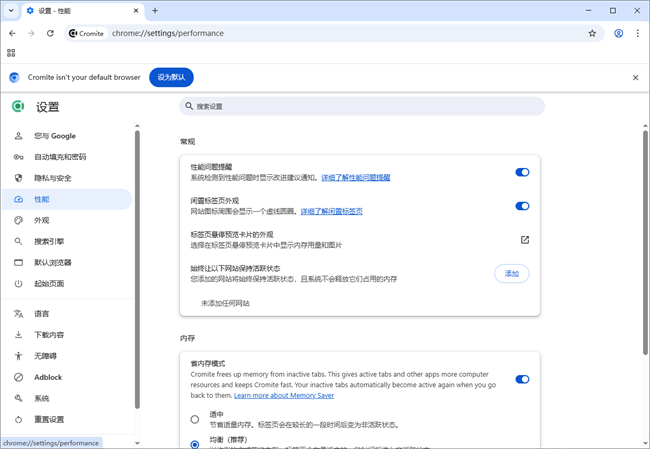This screenshot has width=650, height=449.
Task: Open the browser three-dot menu
Action: 638,33
